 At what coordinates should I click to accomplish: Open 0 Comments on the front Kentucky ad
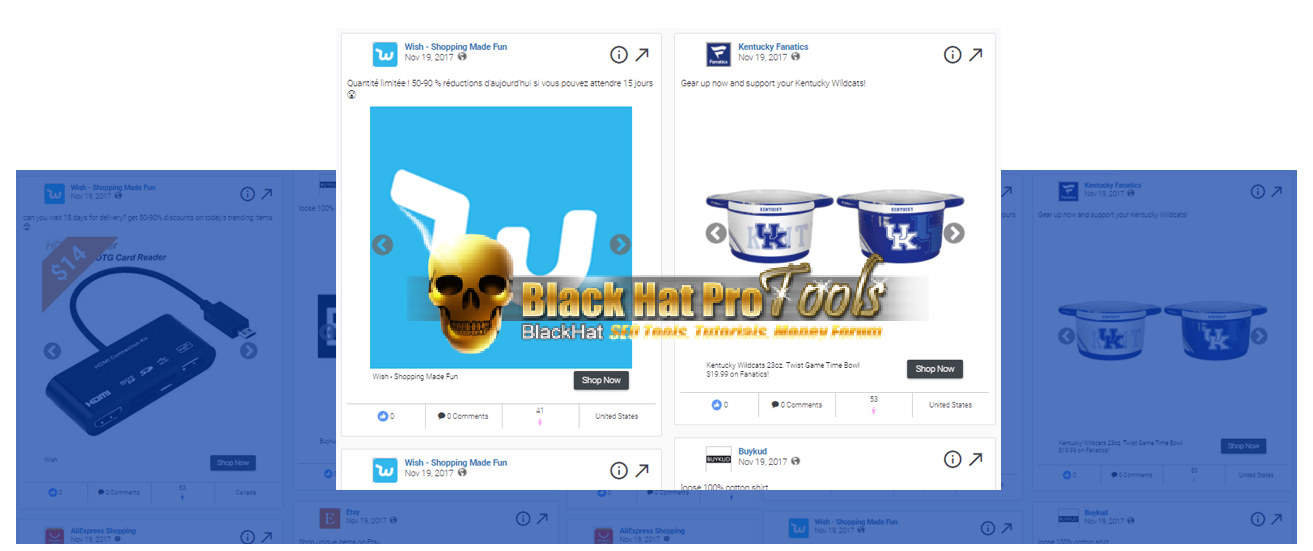point(796,405)
